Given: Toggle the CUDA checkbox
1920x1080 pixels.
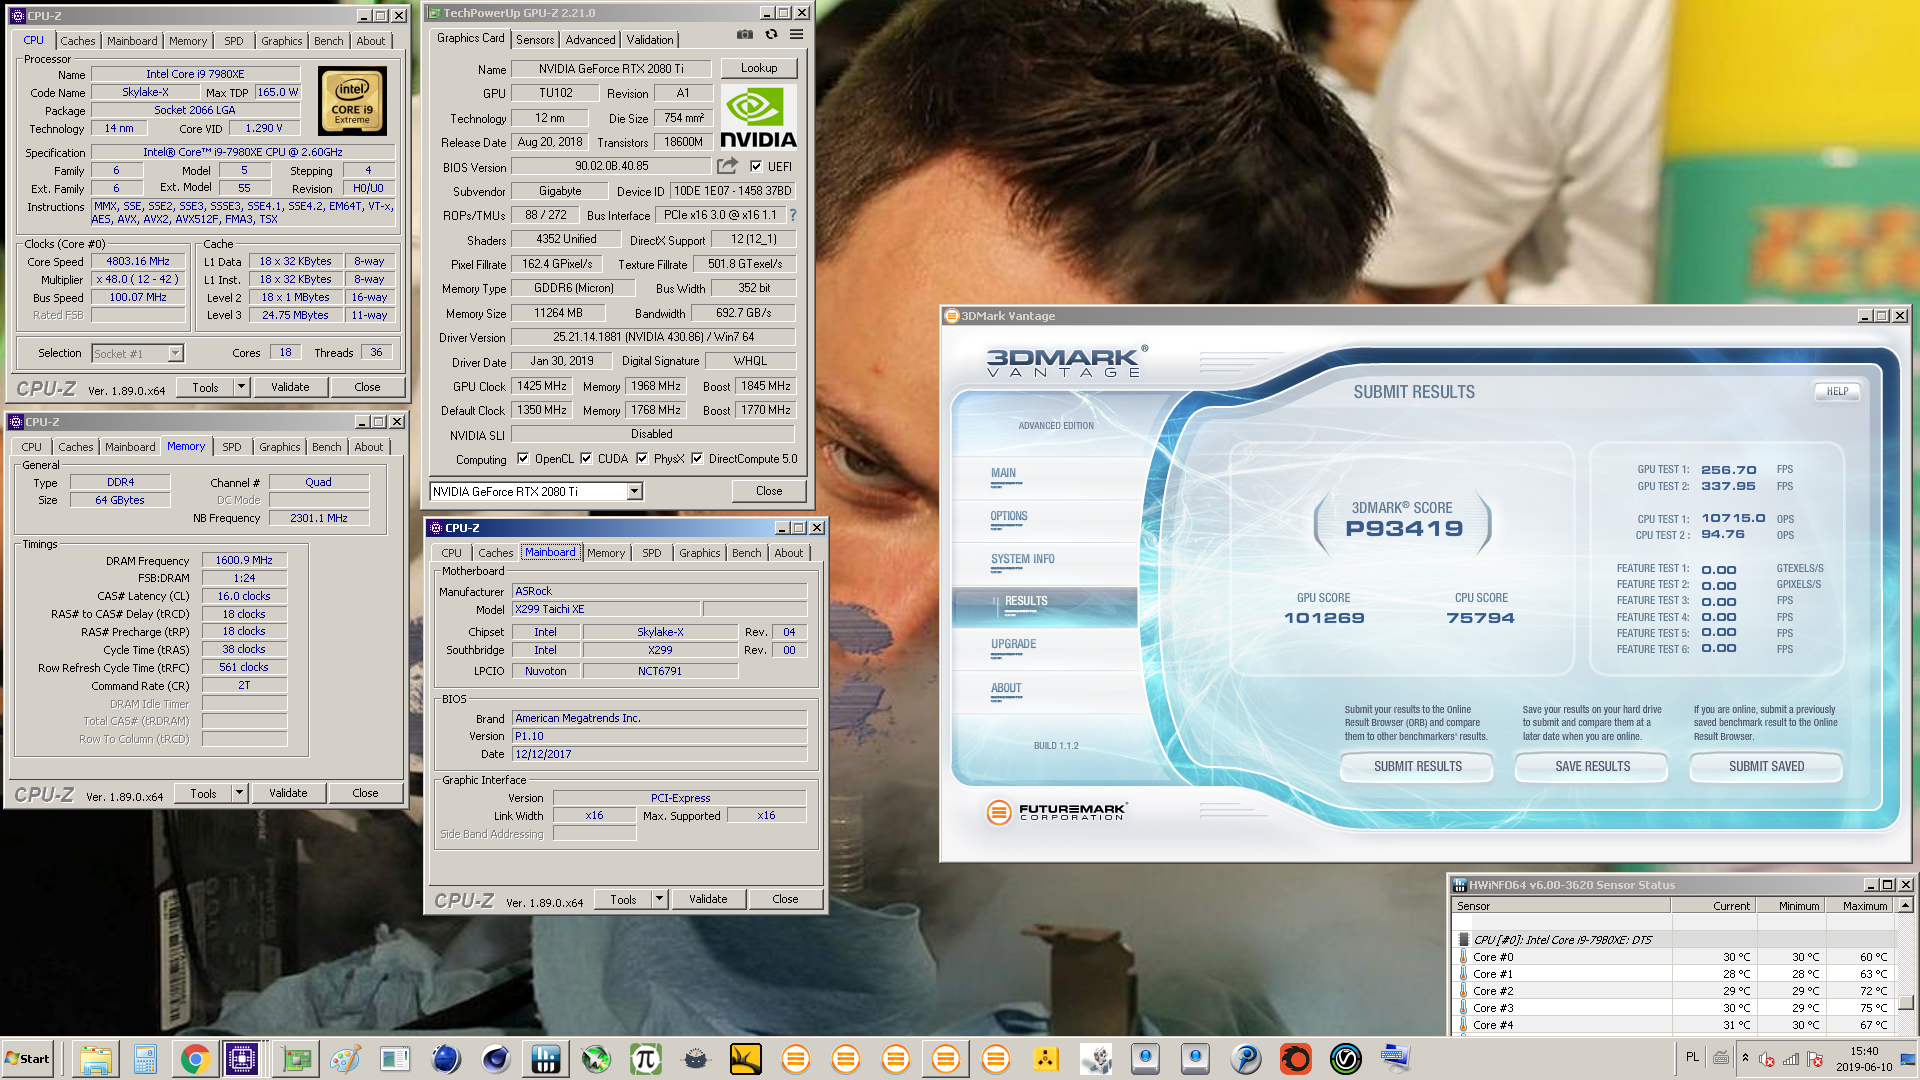Looking at the screenshot, I should pos(586,459).
